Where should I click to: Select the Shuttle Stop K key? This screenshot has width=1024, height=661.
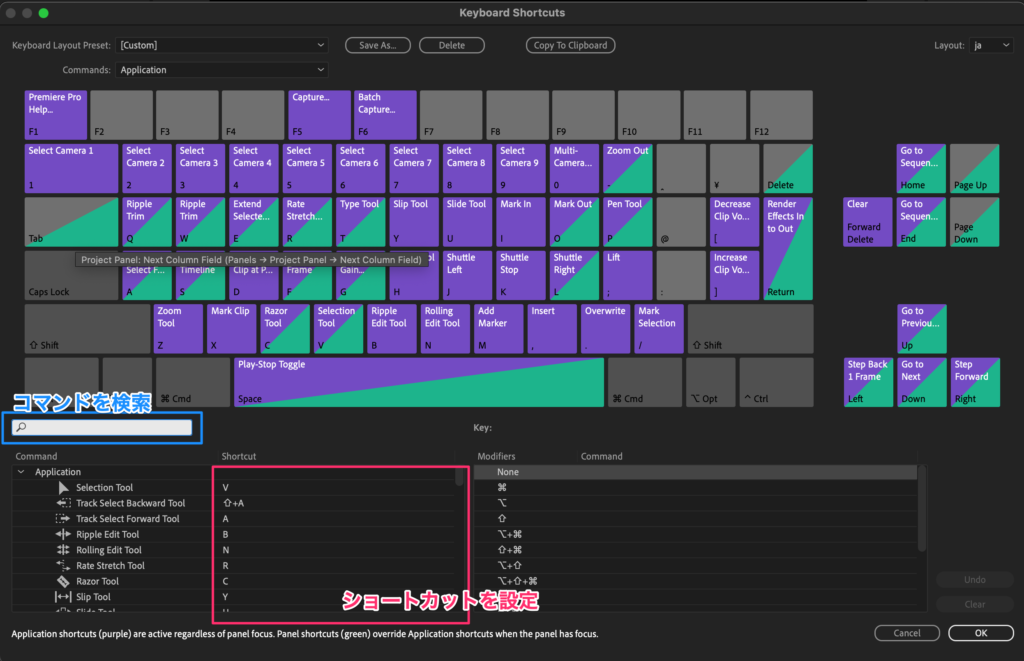pos(521,276)
